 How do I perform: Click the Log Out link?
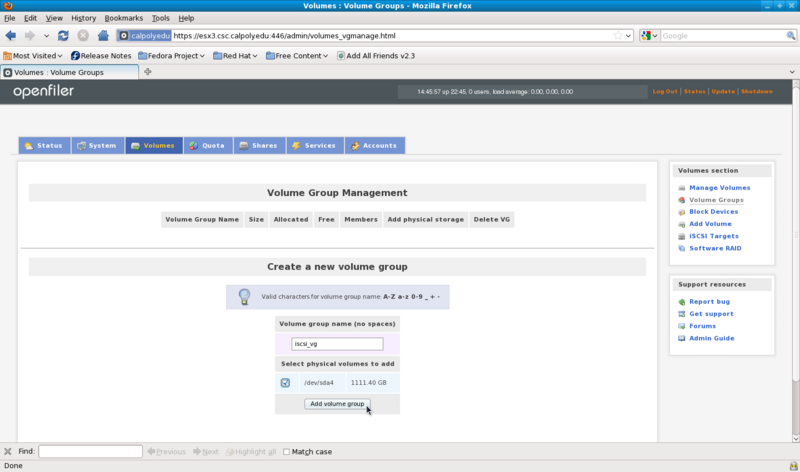click(665, 91)
